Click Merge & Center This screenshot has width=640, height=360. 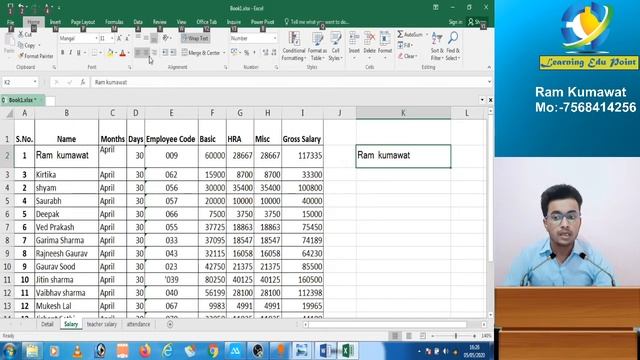click(x=201, y=53)
